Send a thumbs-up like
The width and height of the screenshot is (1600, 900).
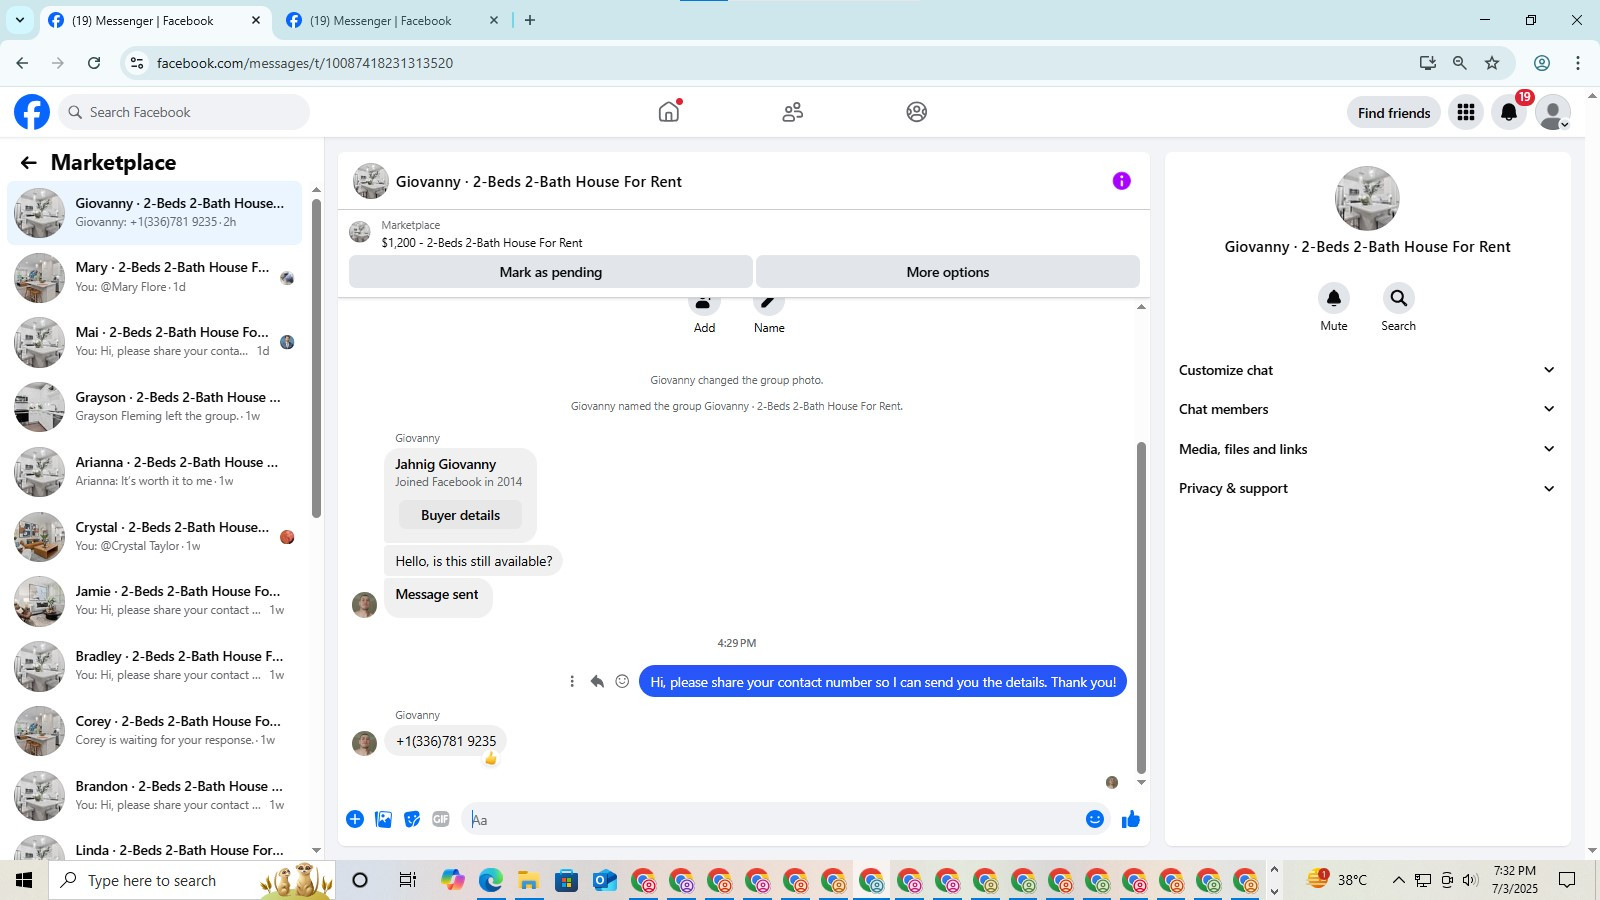[x=1131, y=819]
